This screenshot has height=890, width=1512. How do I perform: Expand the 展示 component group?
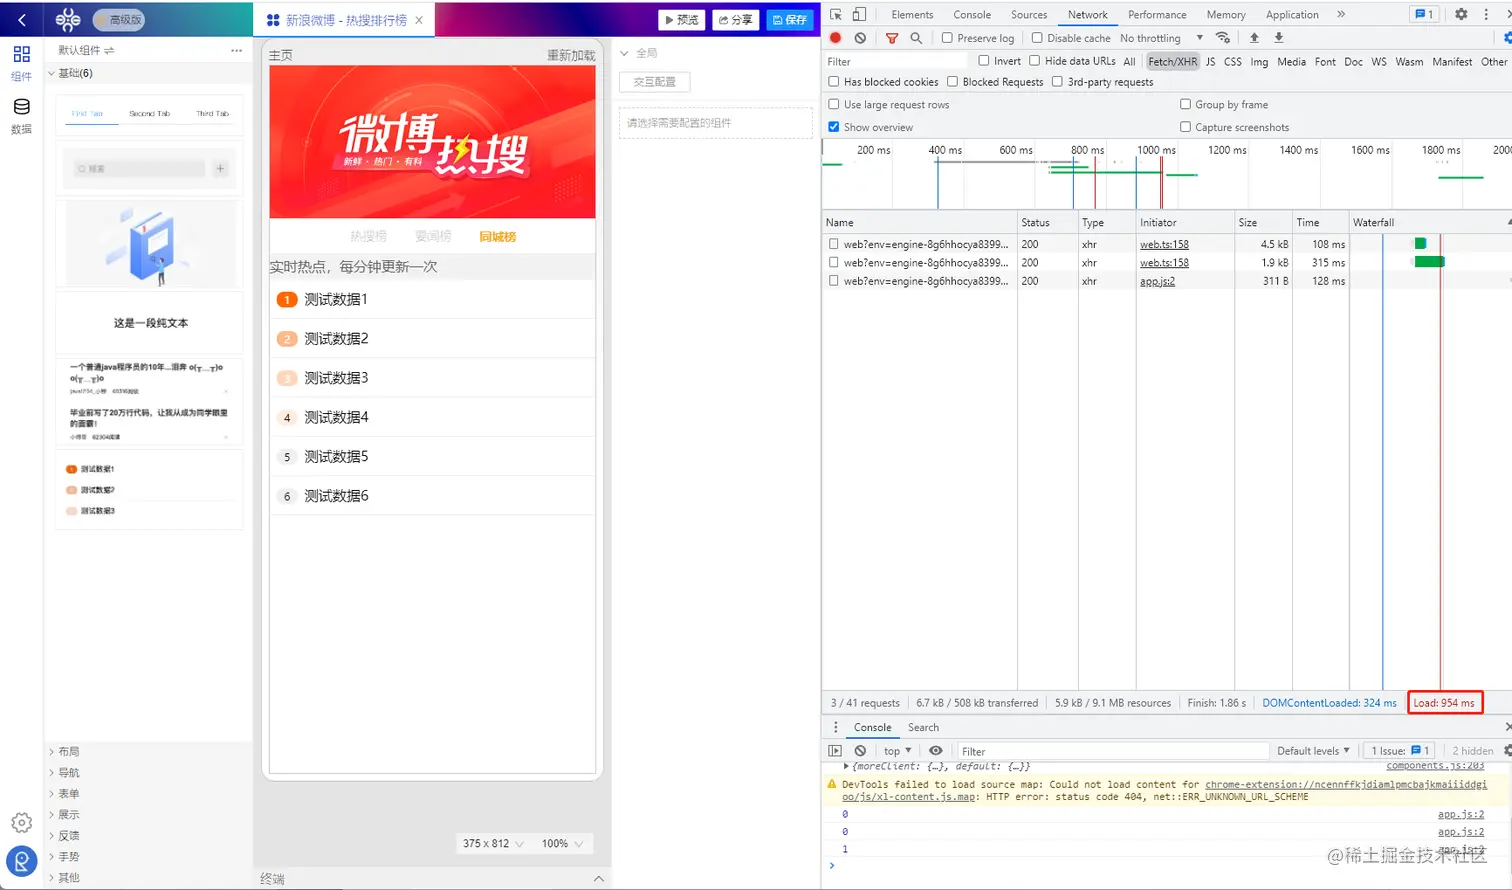coord(64,814)
